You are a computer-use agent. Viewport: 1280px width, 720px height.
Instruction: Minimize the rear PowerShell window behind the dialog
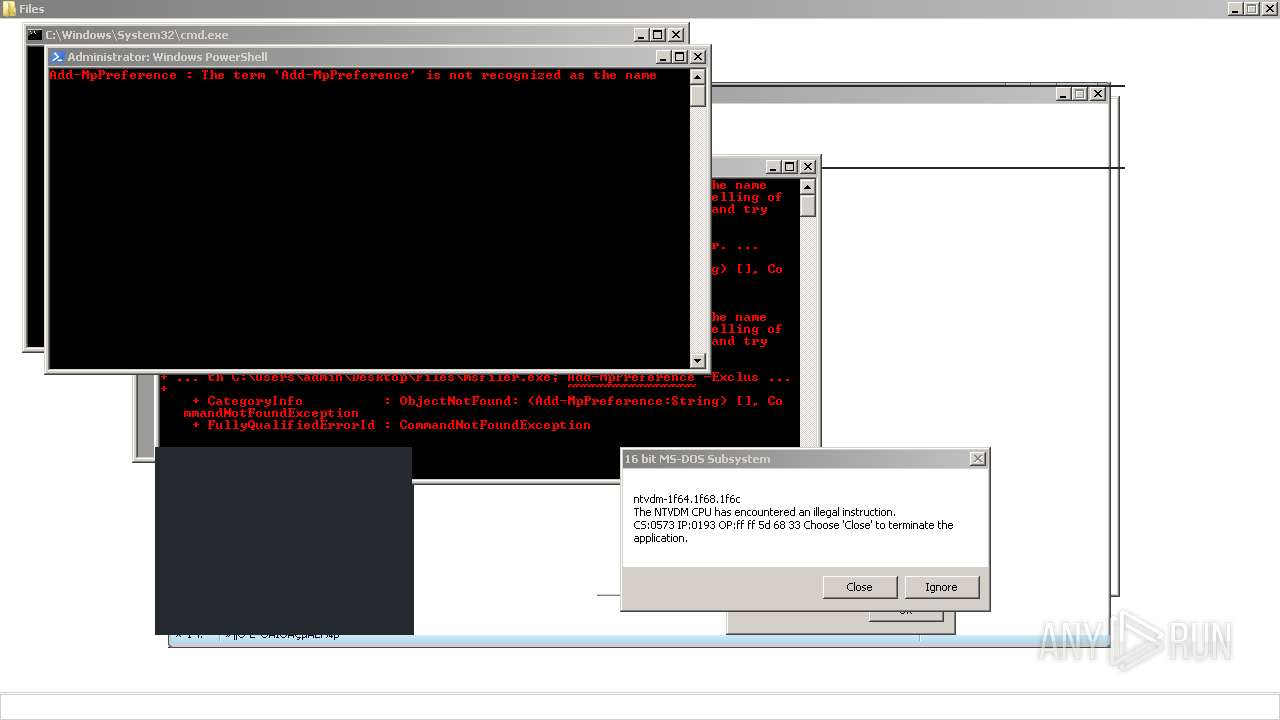772,167
